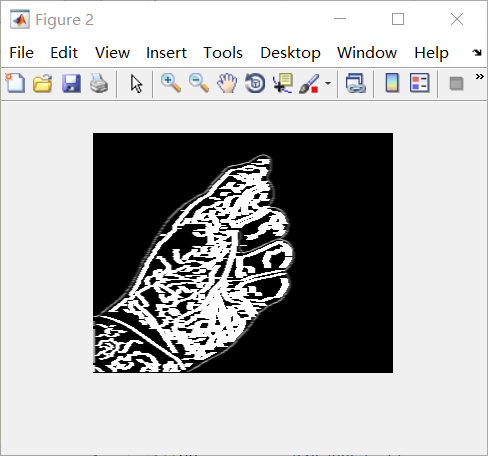Print the figure with printer icon

99,83
